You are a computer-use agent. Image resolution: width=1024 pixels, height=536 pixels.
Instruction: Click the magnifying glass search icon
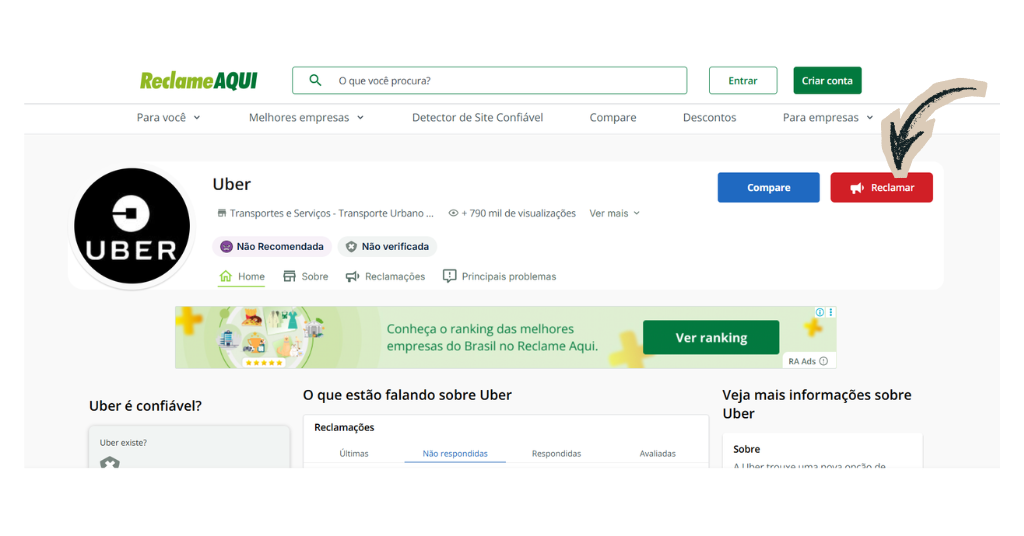click(x=315, y=81)
